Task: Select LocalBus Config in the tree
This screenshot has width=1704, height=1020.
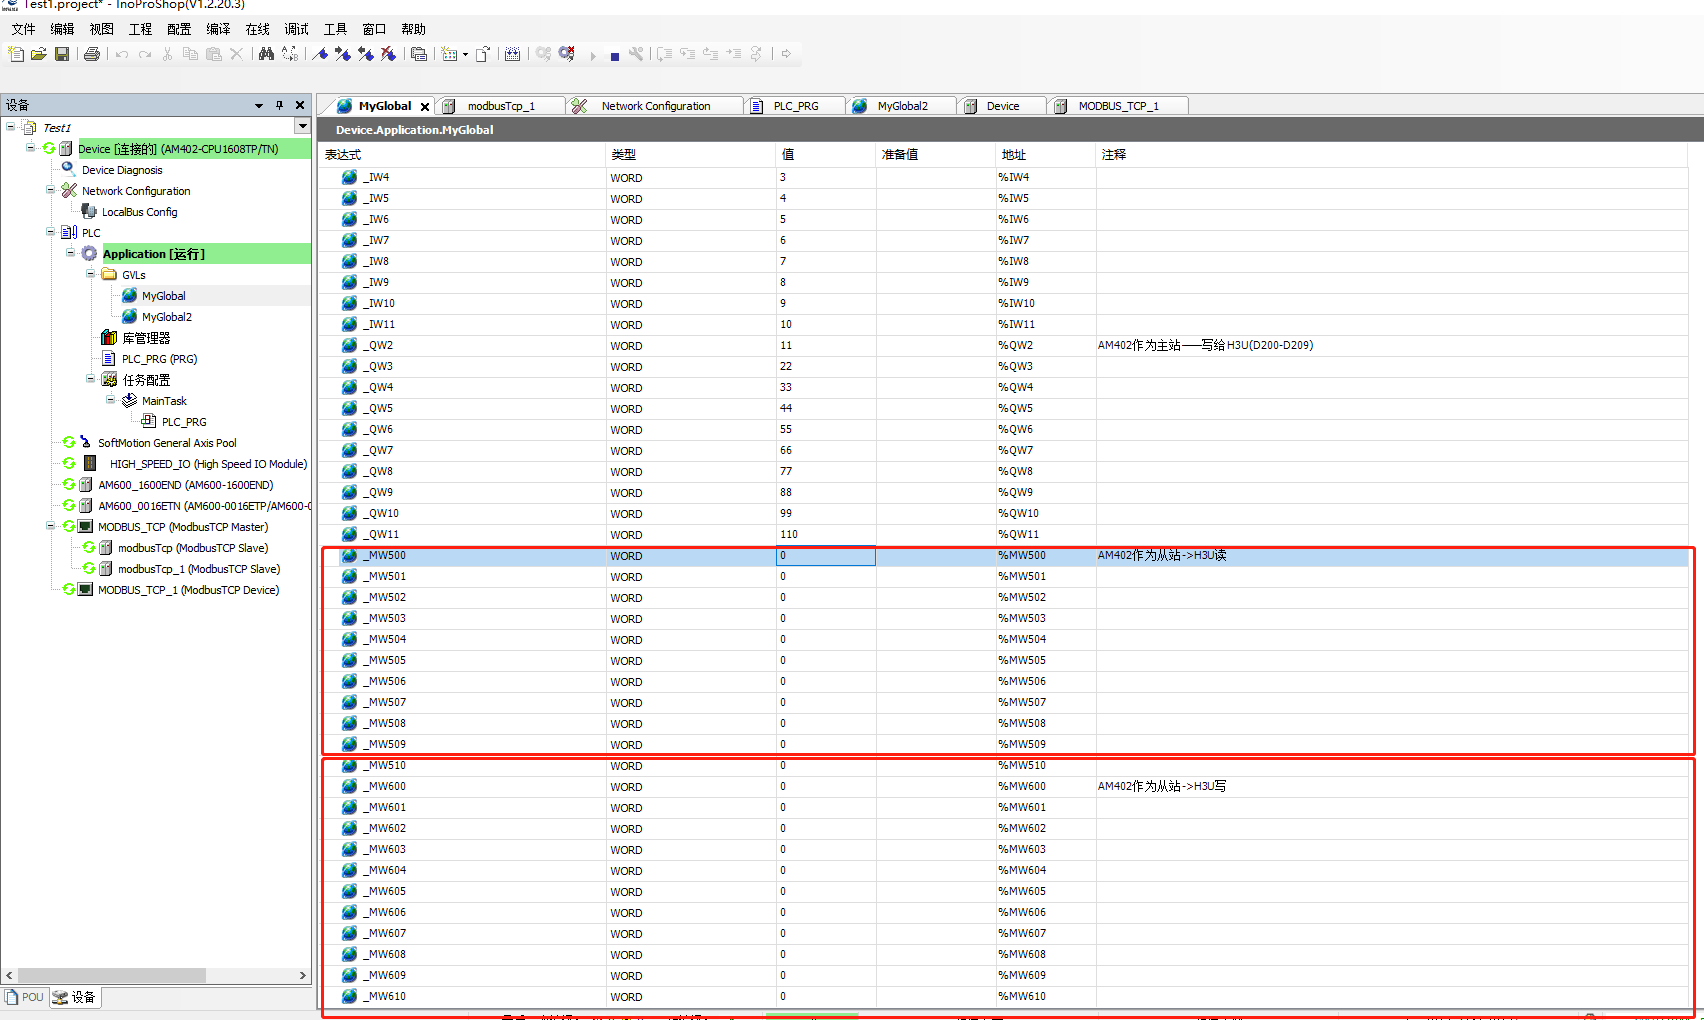Action: click(139, 212)
